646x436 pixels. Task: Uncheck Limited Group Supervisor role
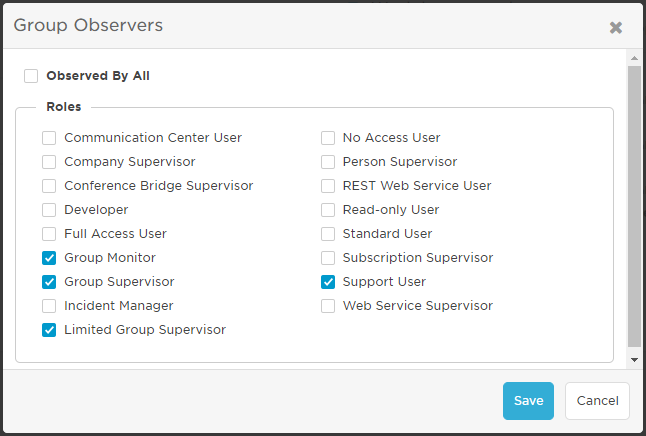point(49,330)
